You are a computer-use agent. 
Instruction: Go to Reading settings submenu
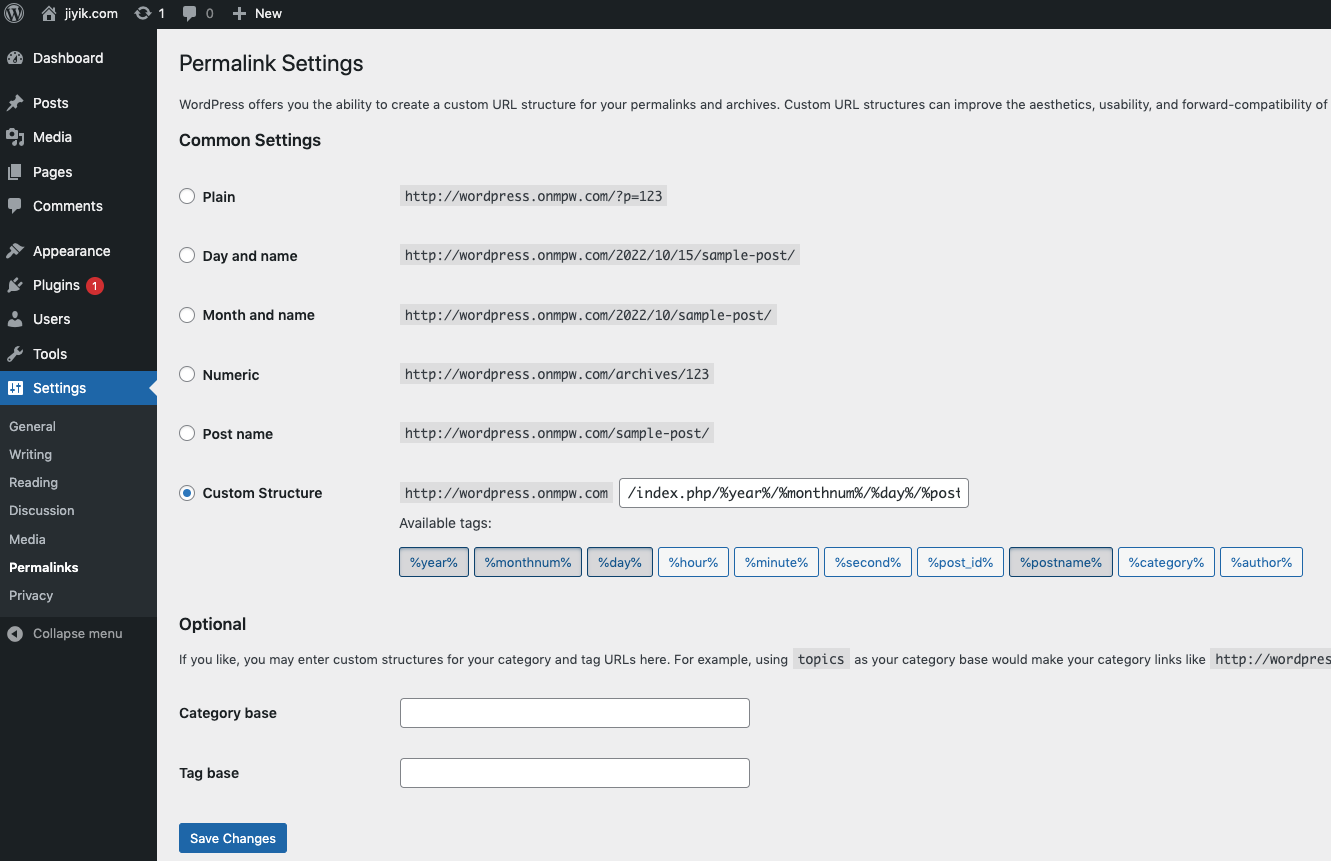[x=33, y=482]
